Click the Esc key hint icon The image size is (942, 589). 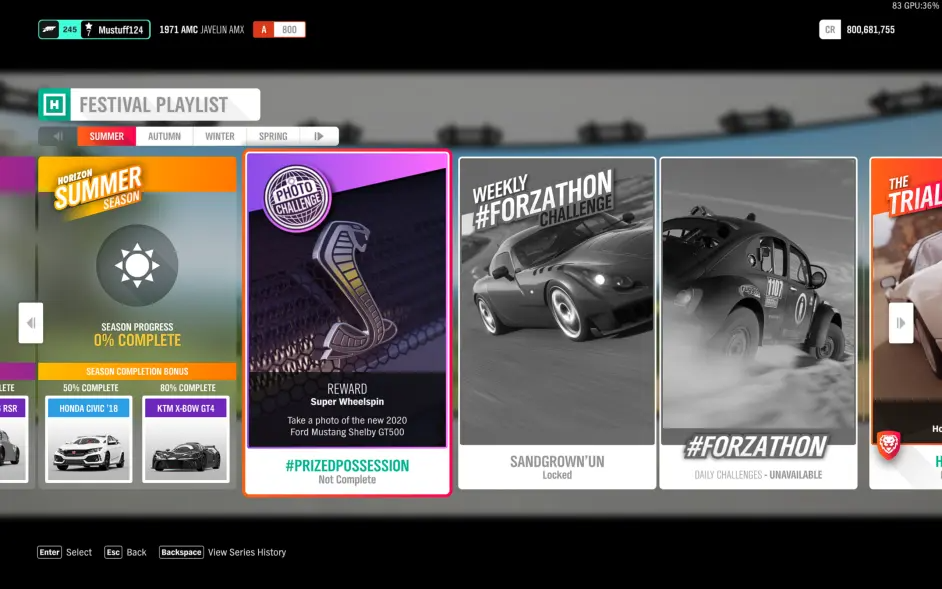coord(114,552)
